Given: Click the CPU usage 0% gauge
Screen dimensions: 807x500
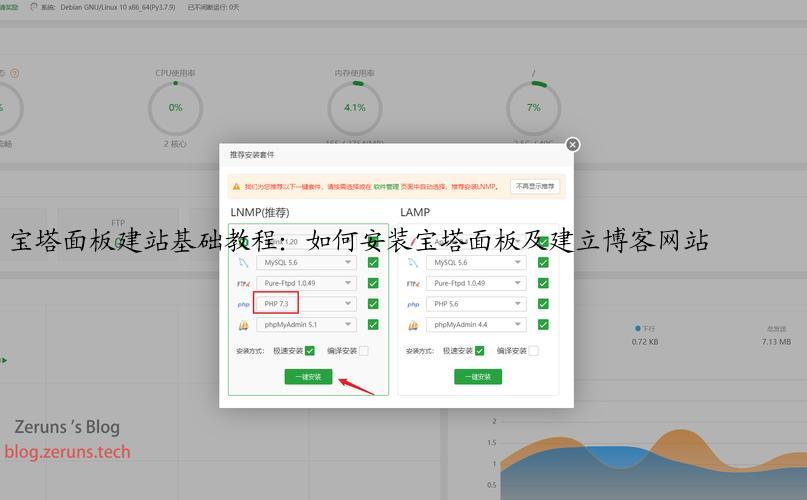Looking at the screenshot, I should coord(176,108).
